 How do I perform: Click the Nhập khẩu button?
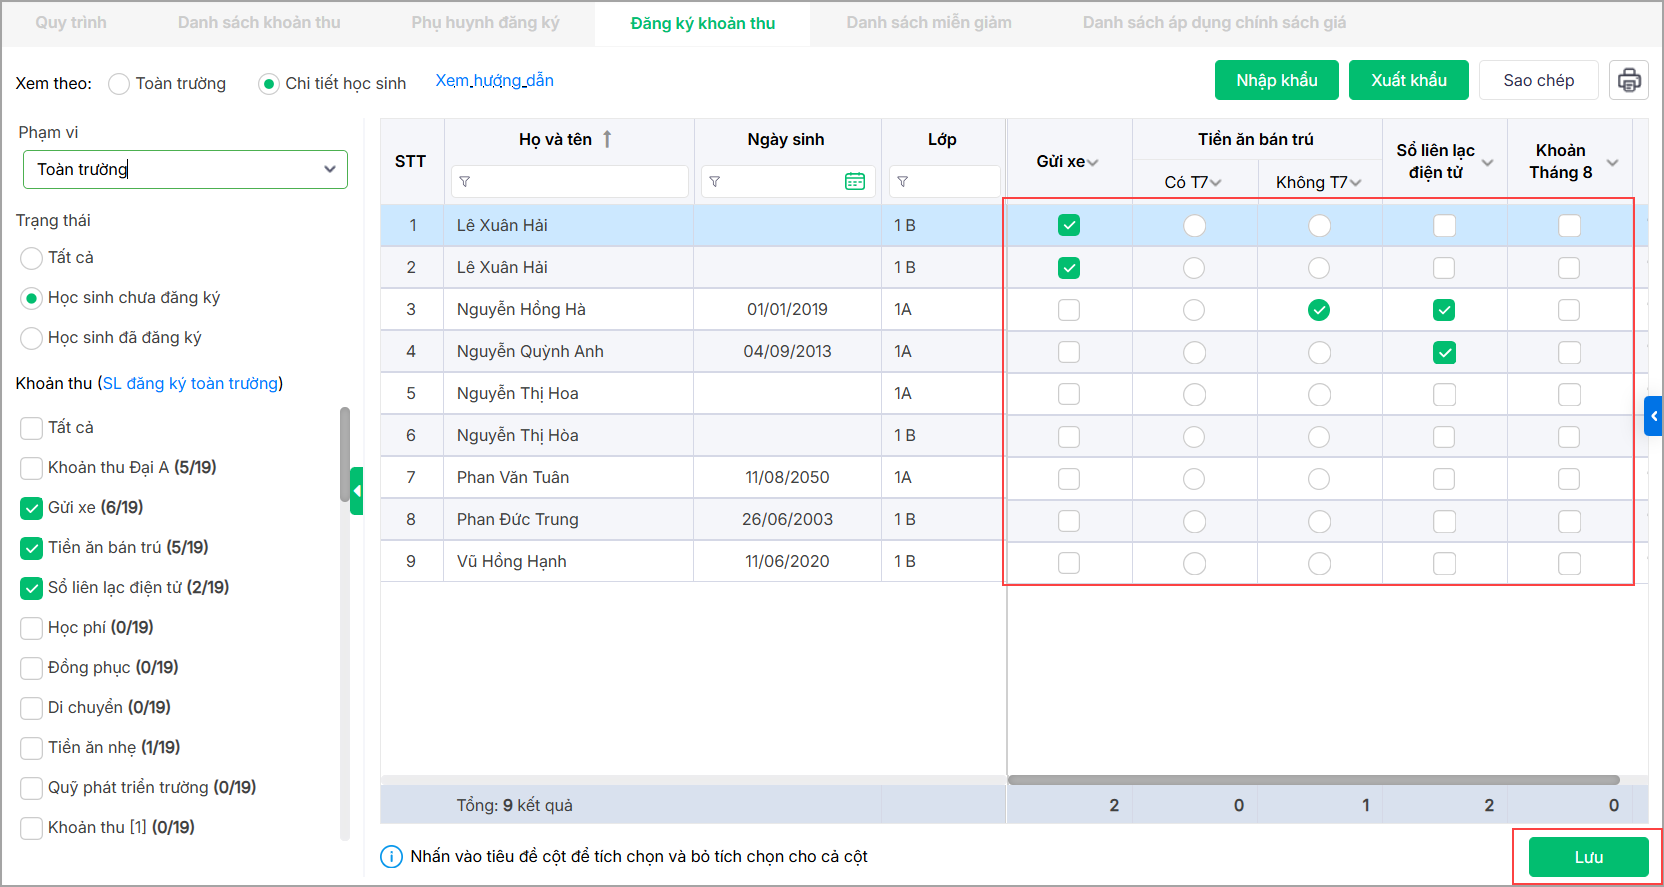click(x=1277, y=80)
